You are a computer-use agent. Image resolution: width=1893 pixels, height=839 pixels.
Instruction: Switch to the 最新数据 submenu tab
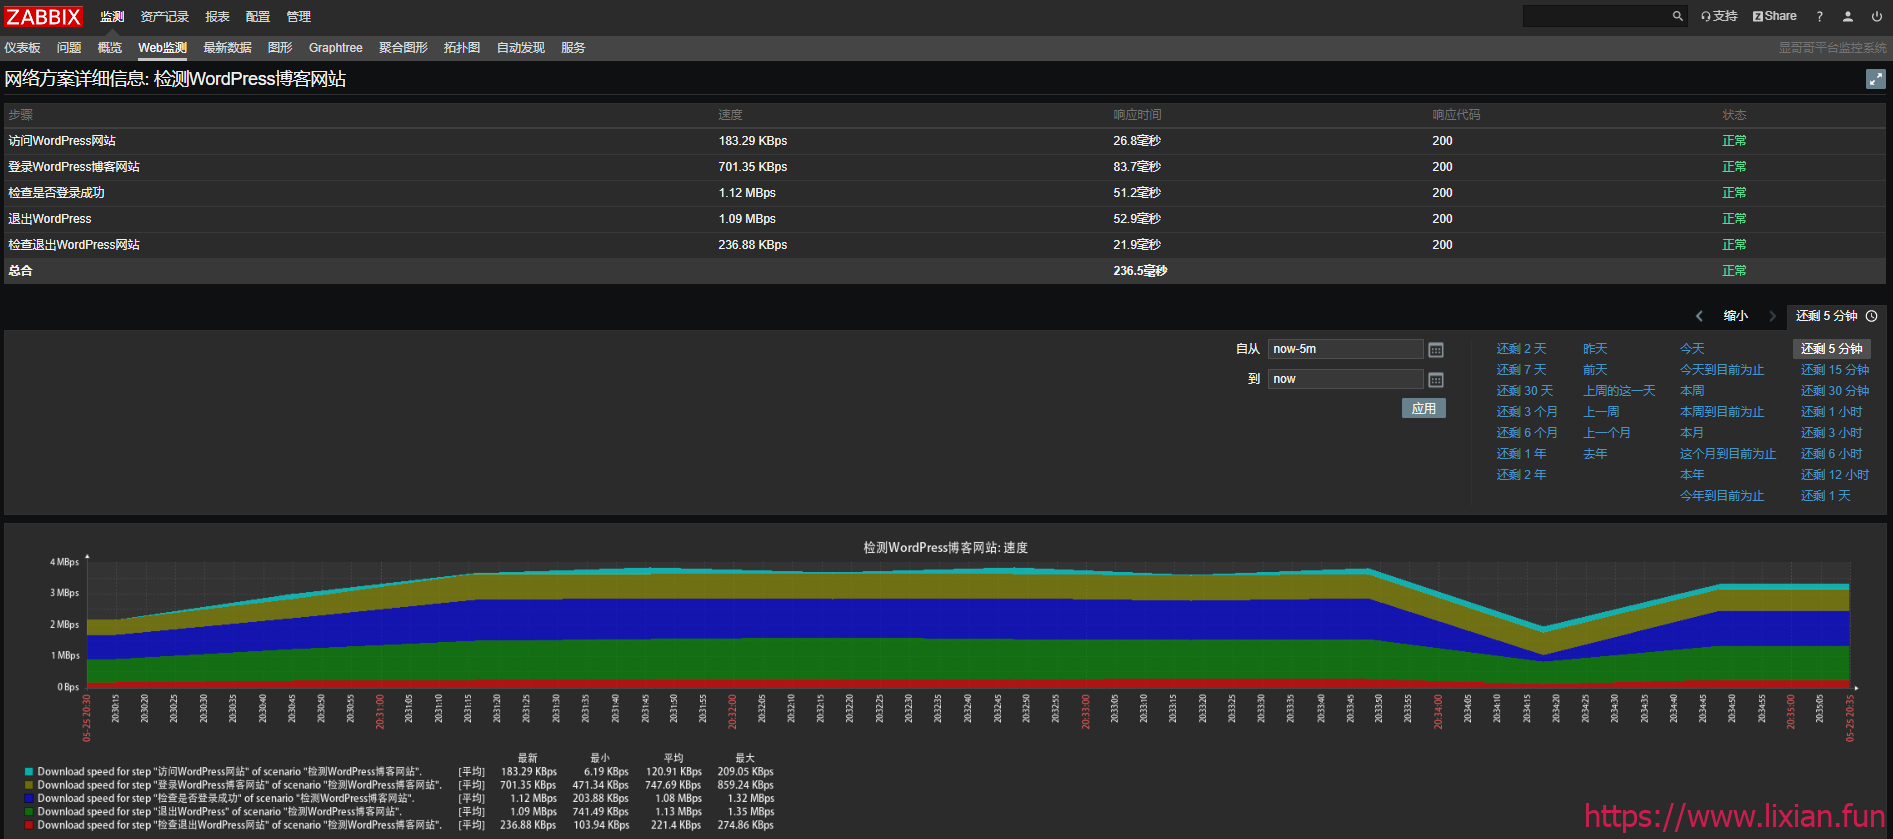(227, 48)
